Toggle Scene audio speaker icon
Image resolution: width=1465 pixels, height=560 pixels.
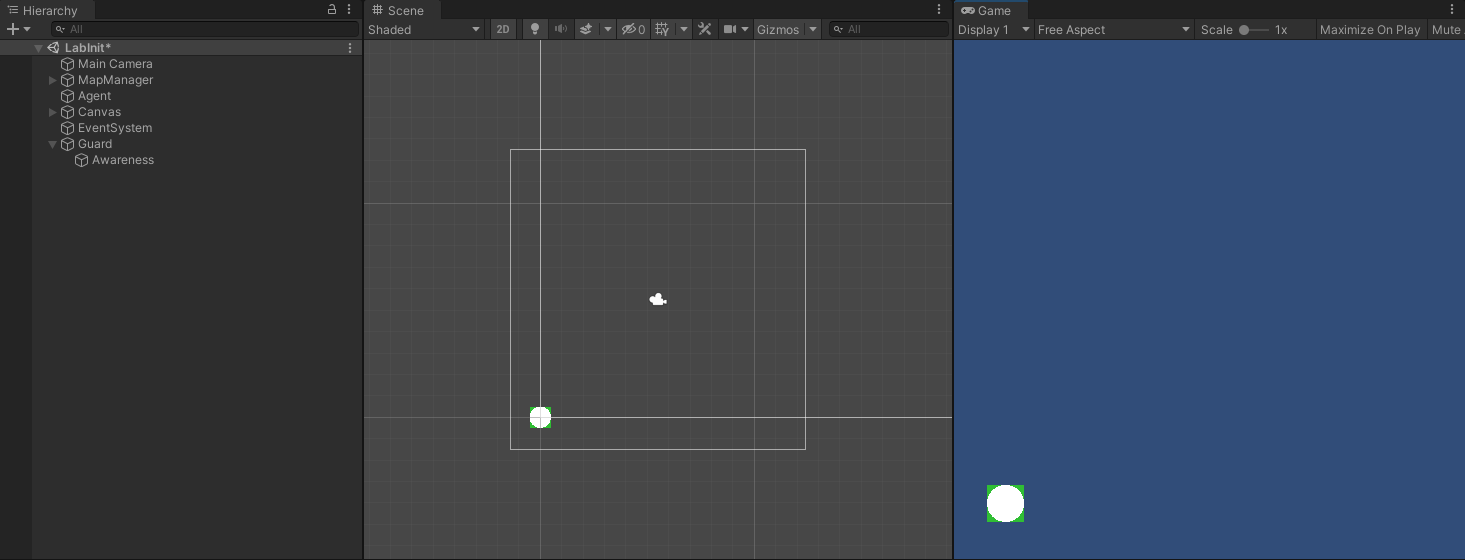[x=561, y=29]
